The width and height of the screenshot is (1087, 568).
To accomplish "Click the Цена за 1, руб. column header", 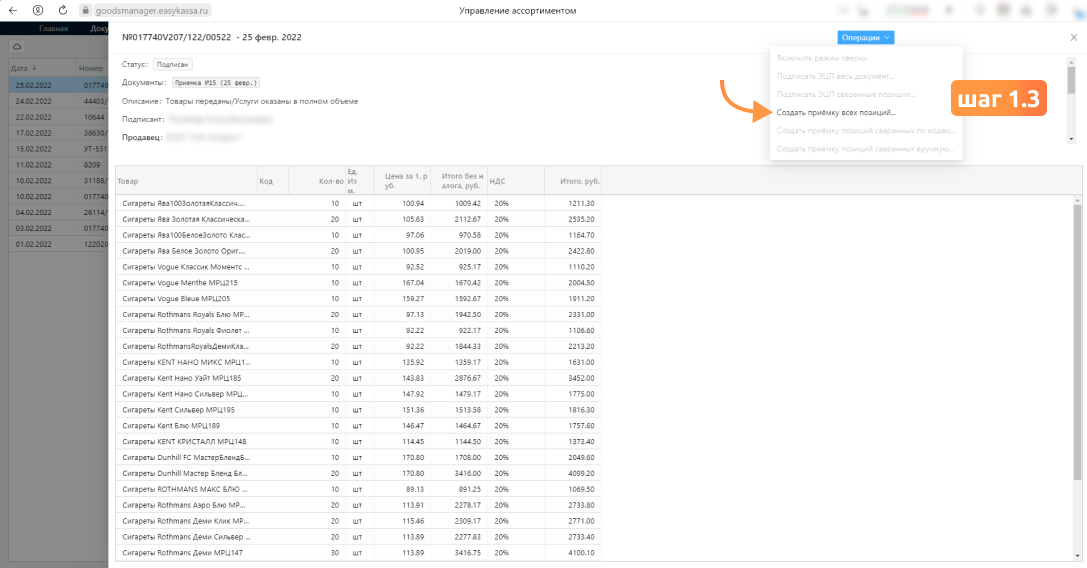I will (402, 181).
